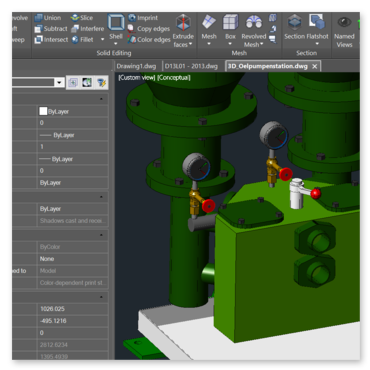The height and width of the screenshot is (370, 370).
Task: Click the 1395.4939 value
Action: [73, 356]
